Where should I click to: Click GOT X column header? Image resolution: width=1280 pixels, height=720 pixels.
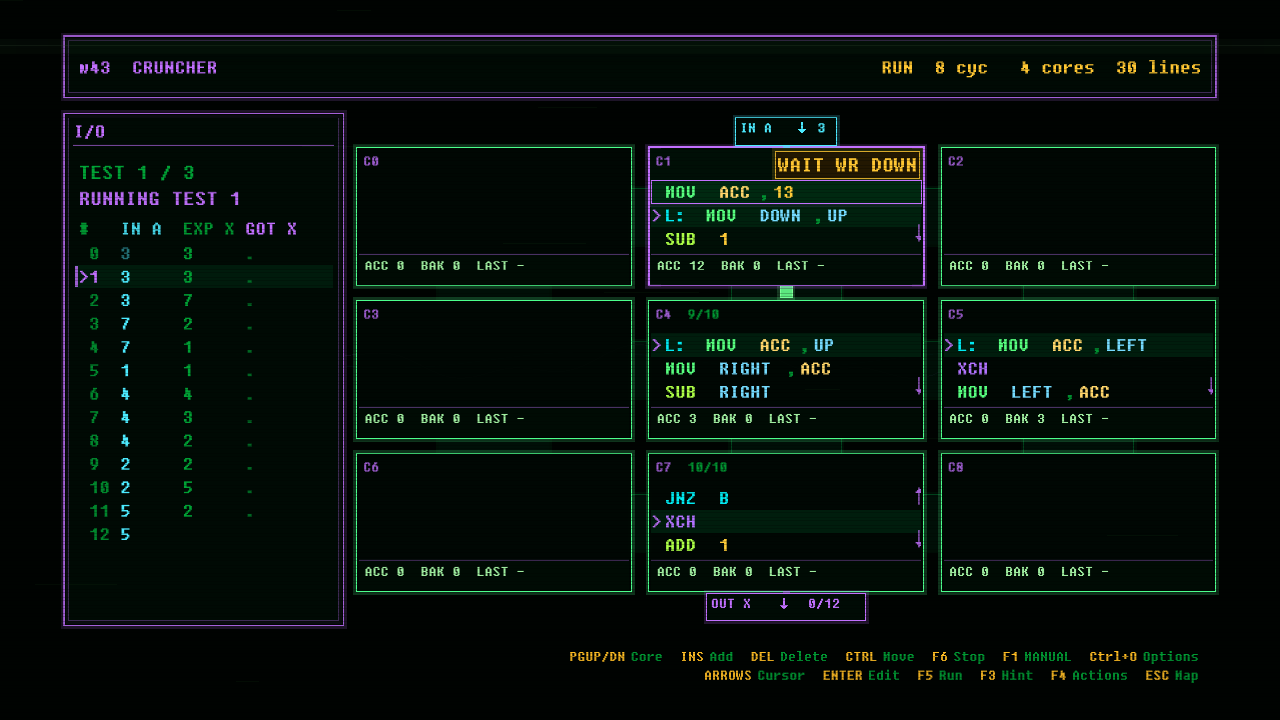[x=271, y=229]
